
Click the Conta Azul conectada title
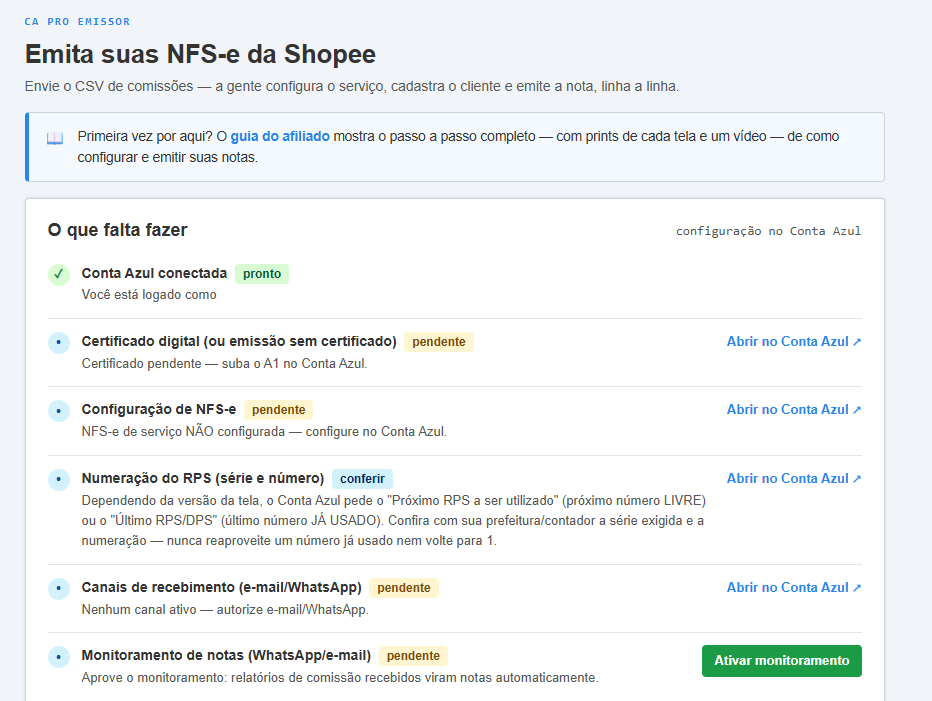pyautogui.click(x=154, y=273)
